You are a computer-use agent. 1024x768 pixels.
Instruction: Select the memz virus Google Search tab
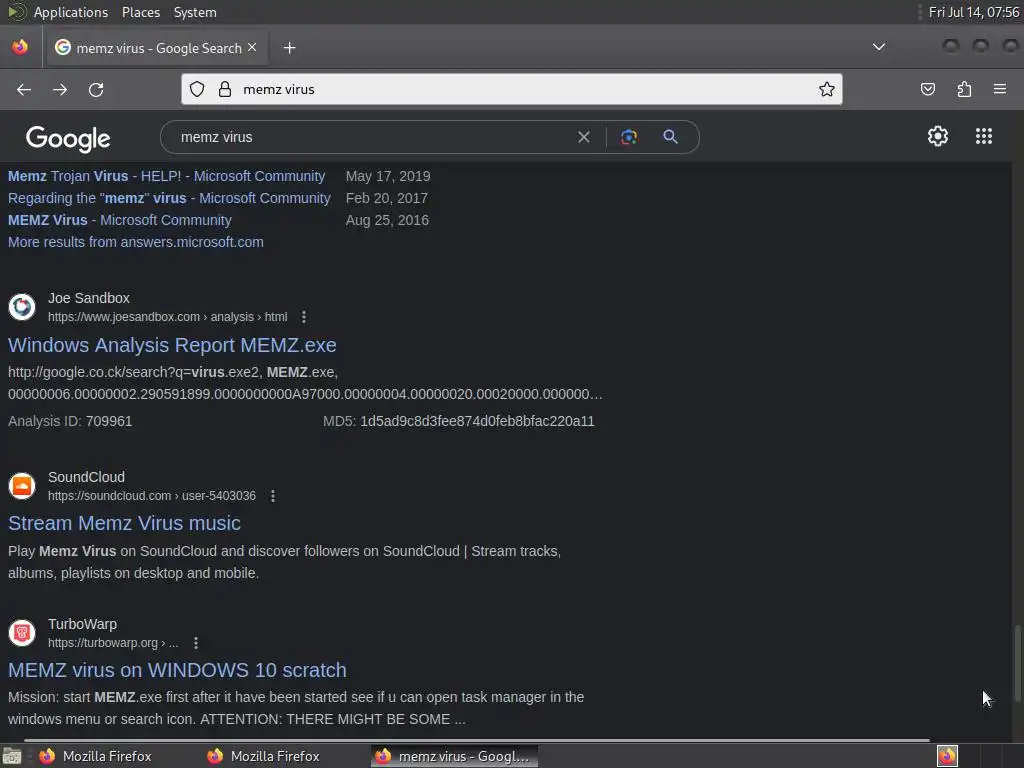(157, 48)
